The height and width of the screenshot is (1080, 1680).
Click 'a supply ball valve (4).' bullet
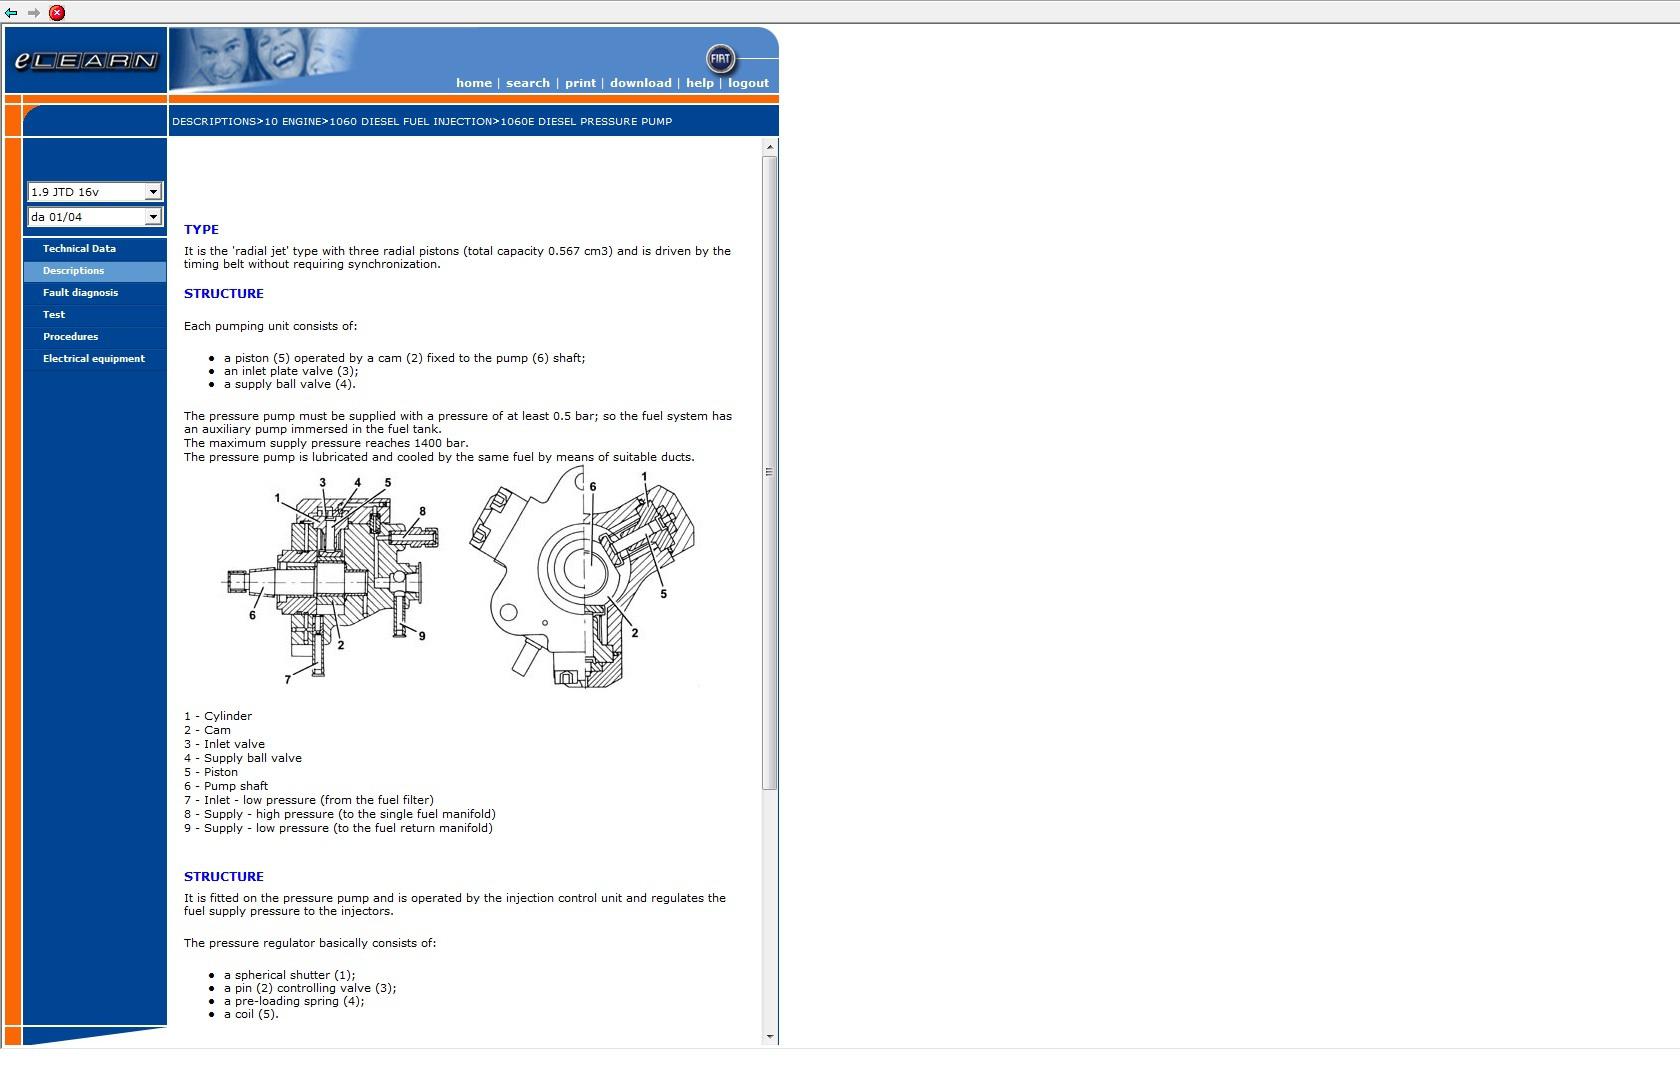click(290, 384)
